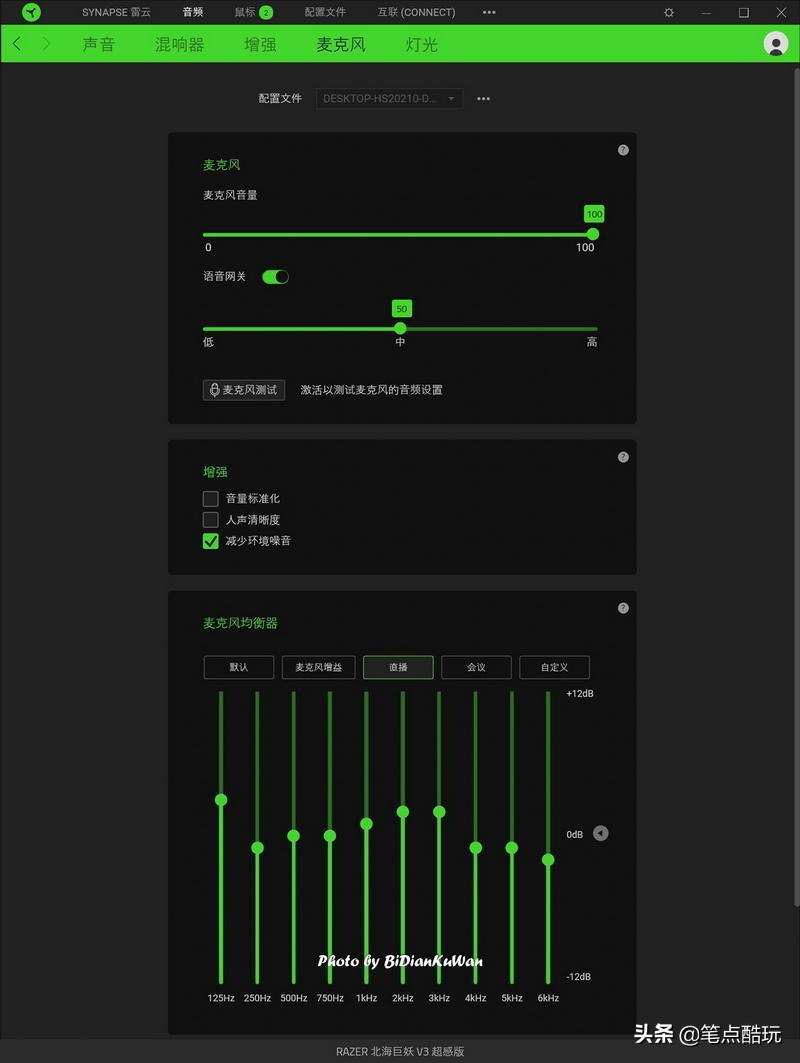
Task: Lower the 麦克风音量 slider
Action: pos(593,233)
